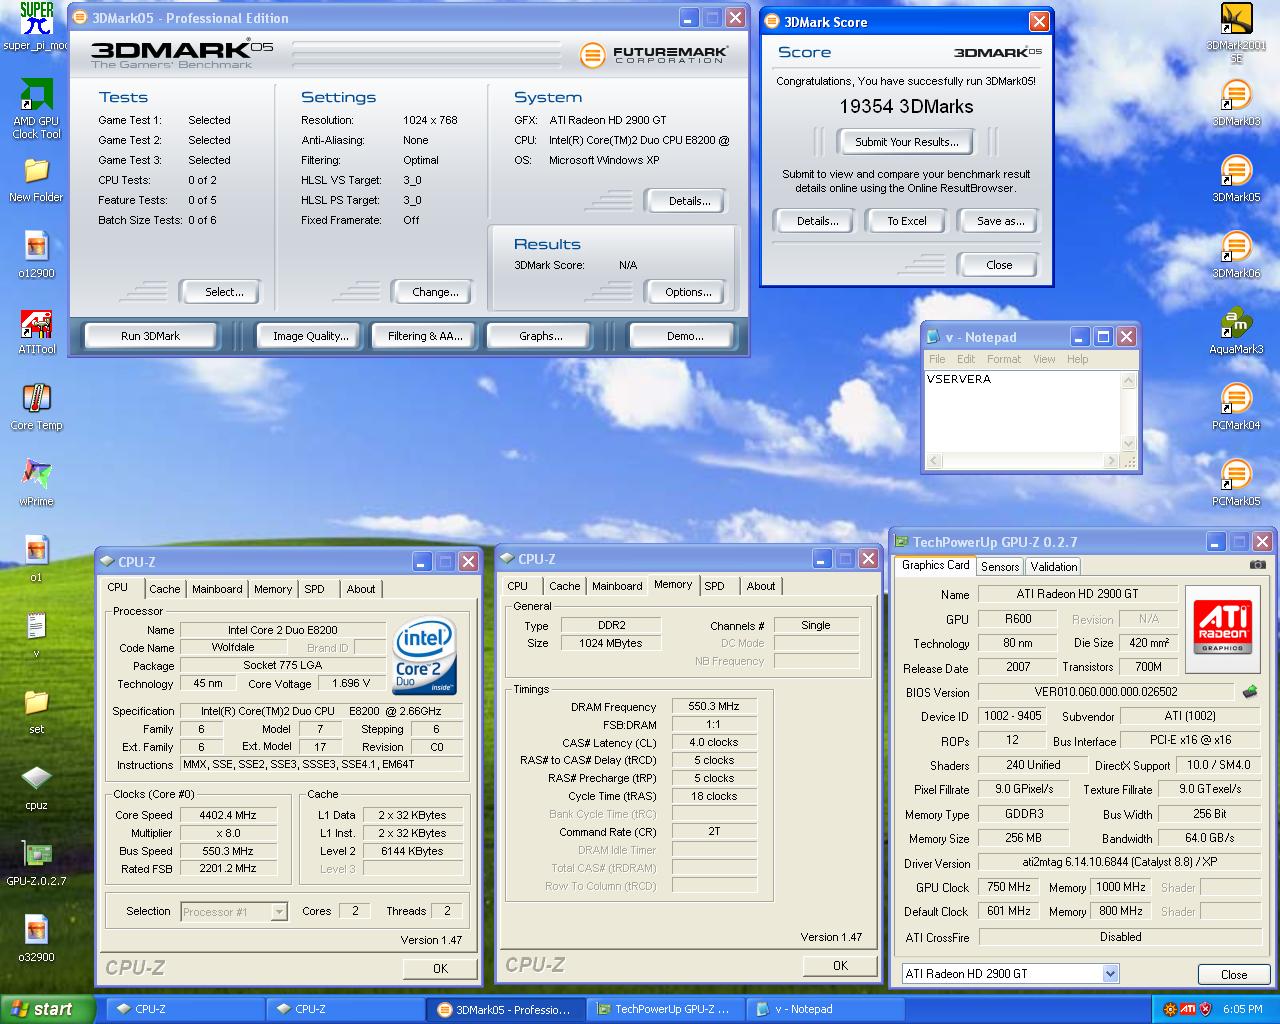Switch to Validation tab in GPU-Z
The image size is (1280, 1024).
pyautogui.click(x=1054, y=566)
